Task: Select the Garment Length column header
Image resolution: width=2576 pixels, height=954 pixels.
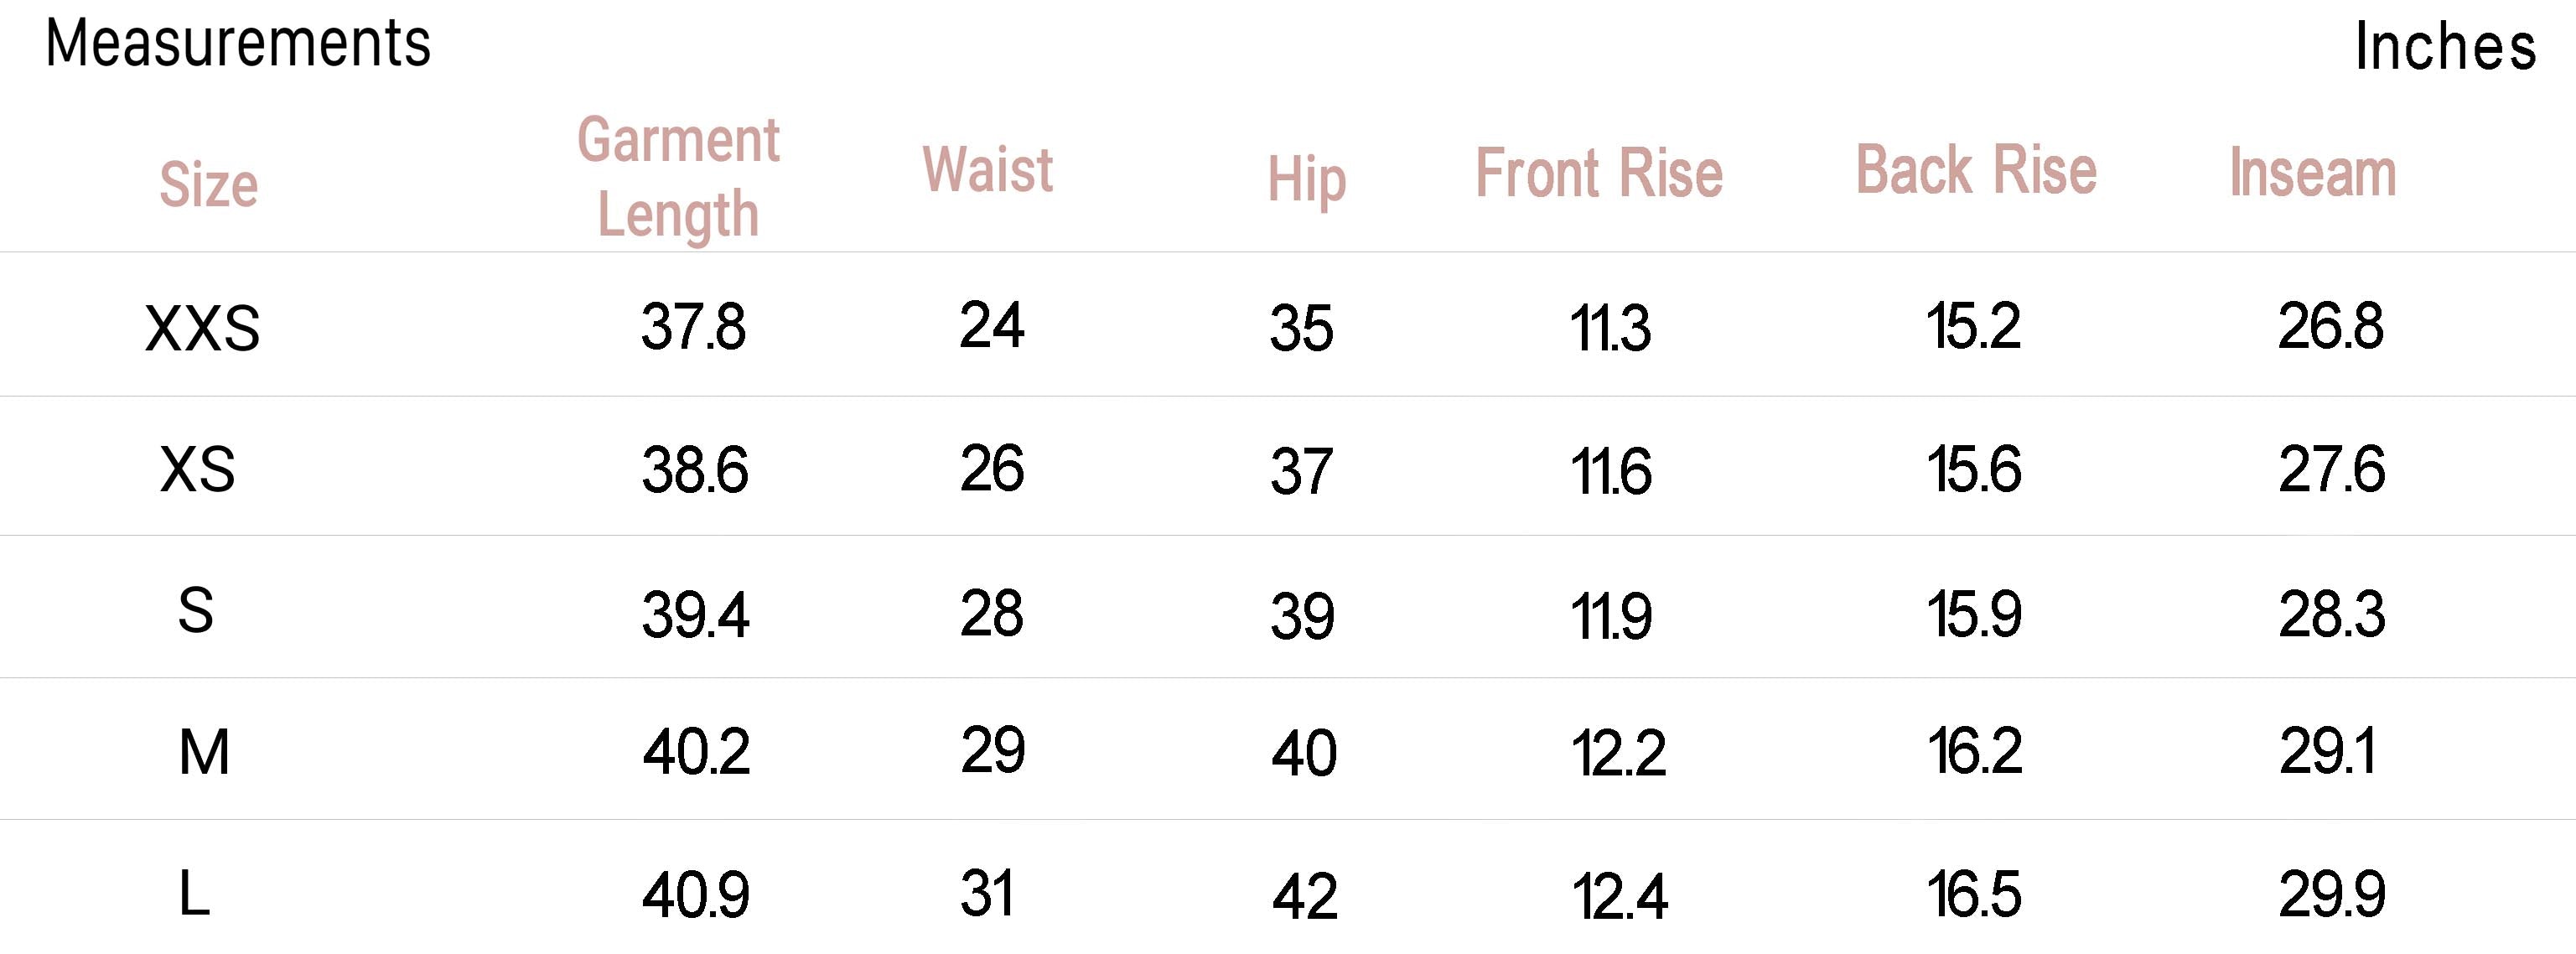Action: (678, 177)
